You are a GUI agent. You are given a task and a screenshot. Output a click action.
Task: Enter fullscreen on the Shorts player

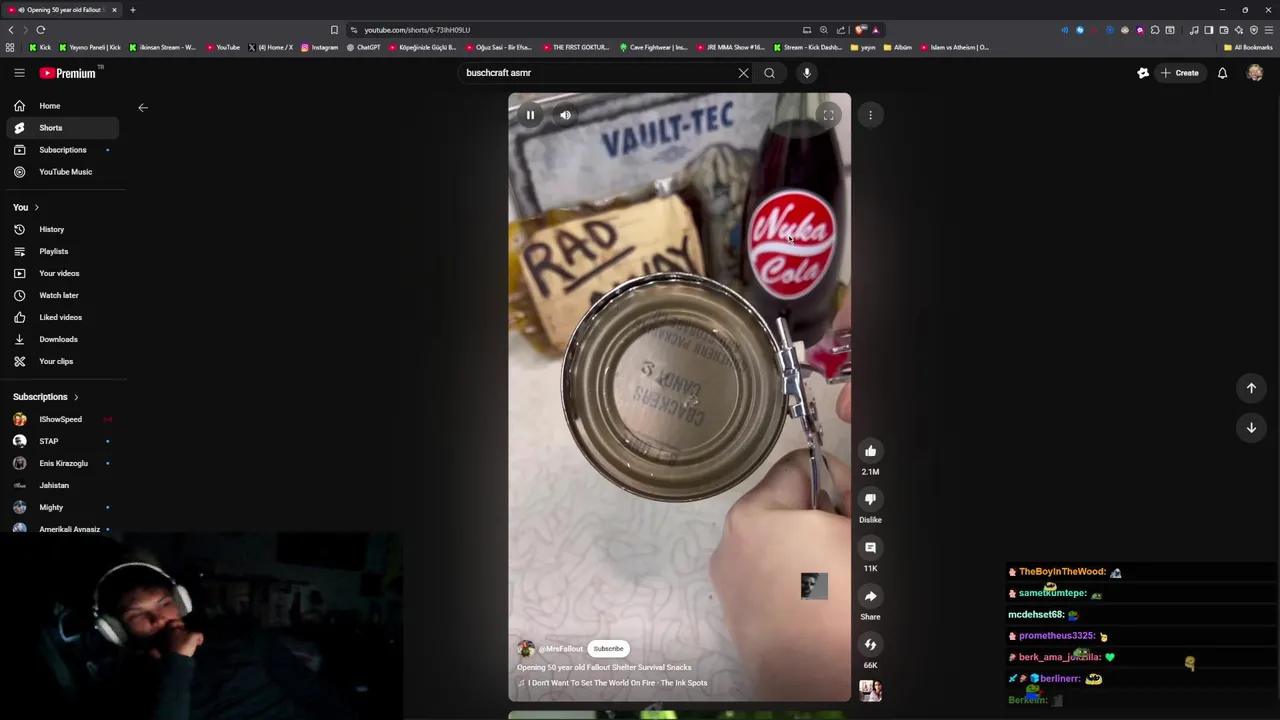coord(828,115)
